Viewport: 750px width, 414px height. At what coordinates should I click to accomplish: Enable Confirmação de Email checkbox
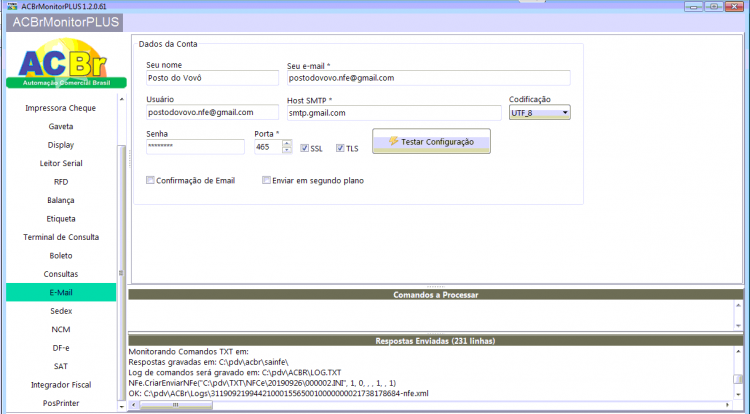point(150,180)
